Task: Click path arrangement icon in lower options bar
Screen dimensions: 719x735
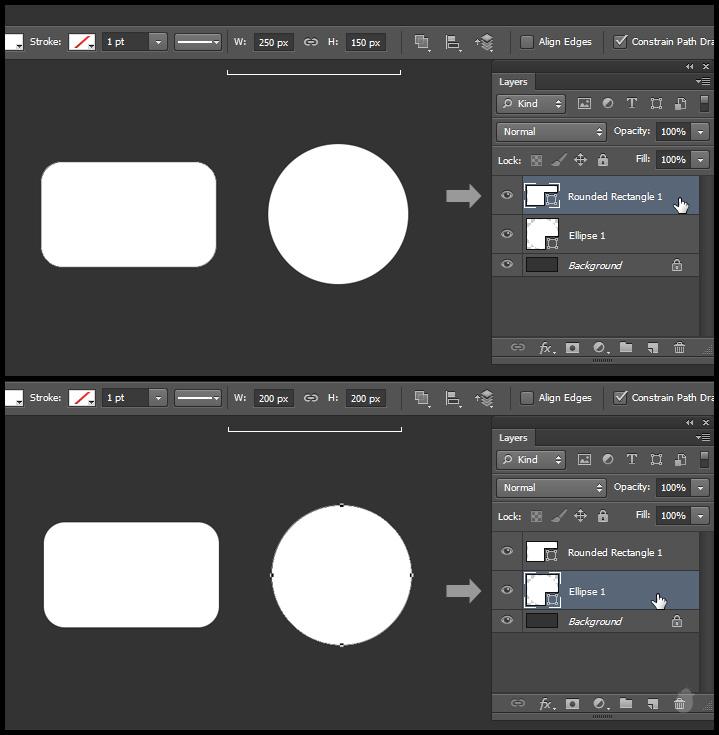Action: tap(485, 398)
